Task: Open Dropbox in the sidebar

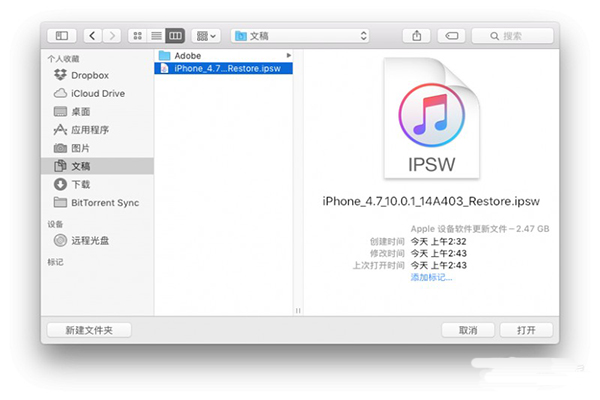Action: coord(90,75)
